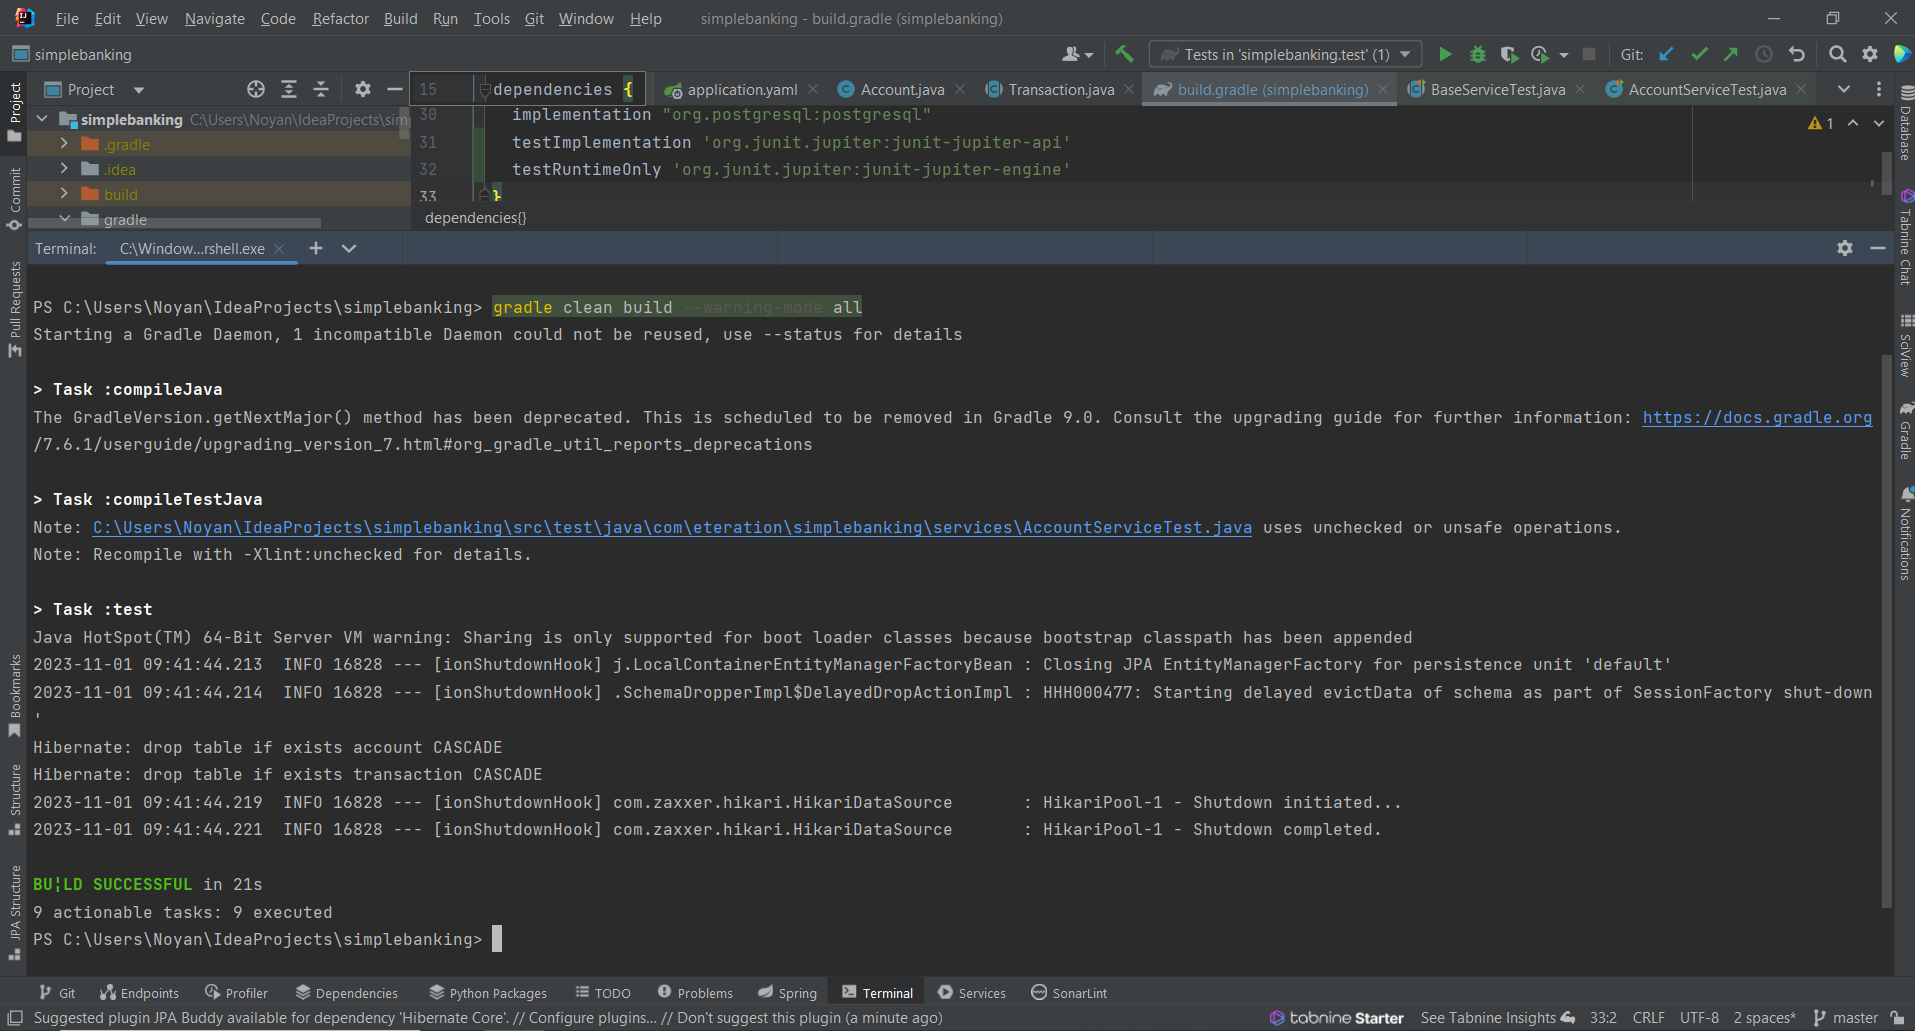This screenshot has width=1915, height=1031.
Task: Collapse the gradle folder in tree
Action: pyautogui.click(x=64, y=218)
